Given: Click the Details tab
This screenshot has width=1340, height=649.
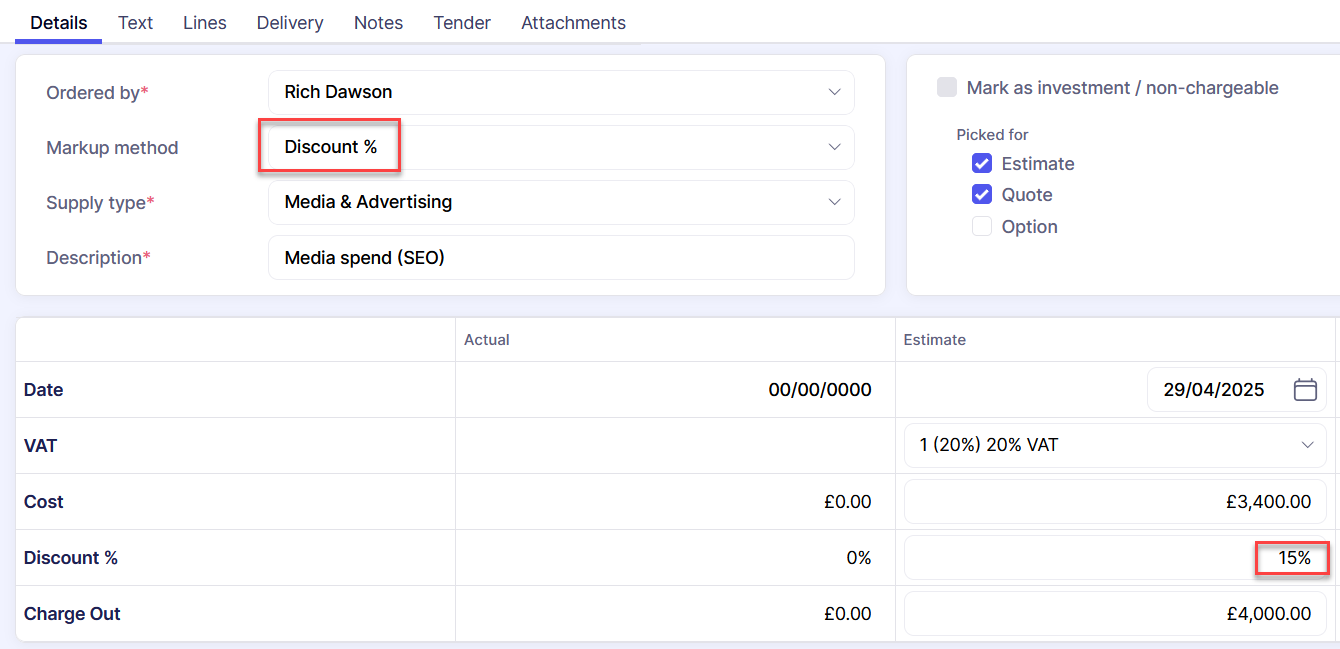Looking at the screenshot, I should tap(58, 22).
